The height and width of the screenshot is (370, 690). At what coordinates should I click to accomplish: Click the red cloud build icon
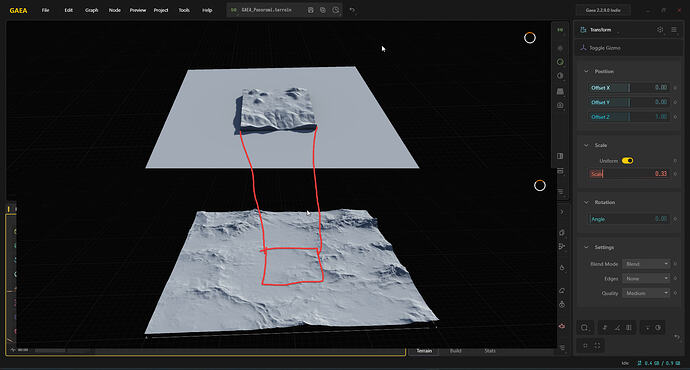[562, 326]
